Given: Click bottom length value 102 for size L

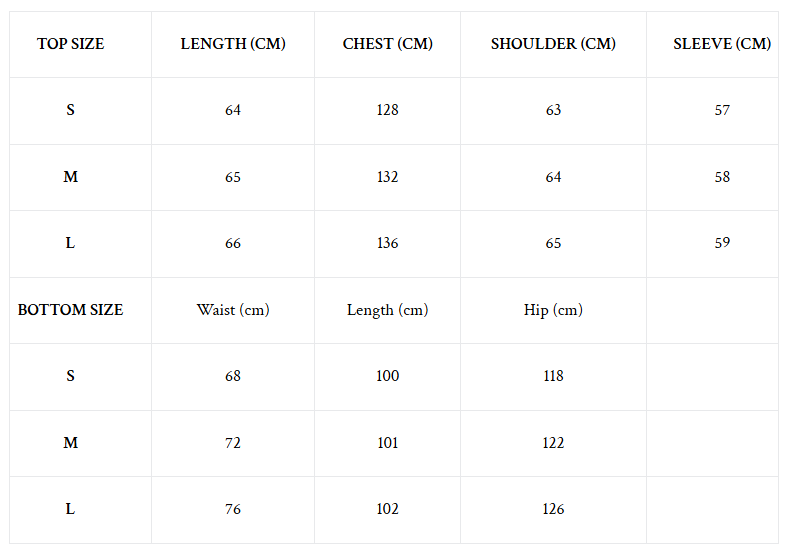Looking at the screenshot, I should (387, 509).
